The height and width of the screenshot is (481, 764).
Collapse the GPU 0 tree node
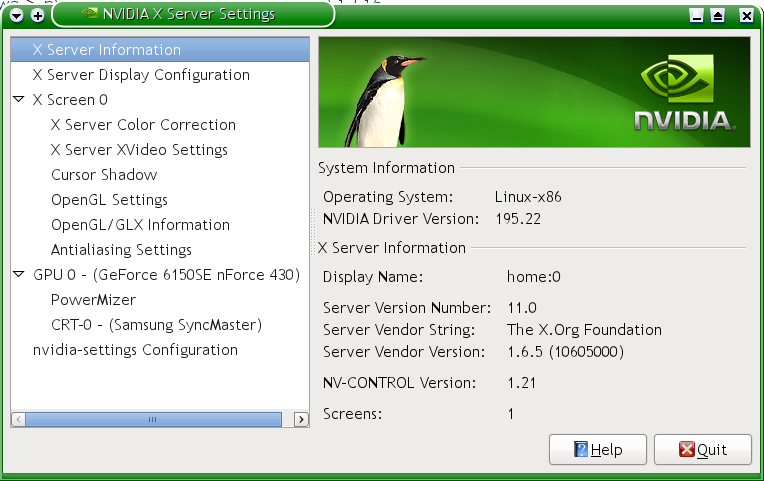point(19,274)
